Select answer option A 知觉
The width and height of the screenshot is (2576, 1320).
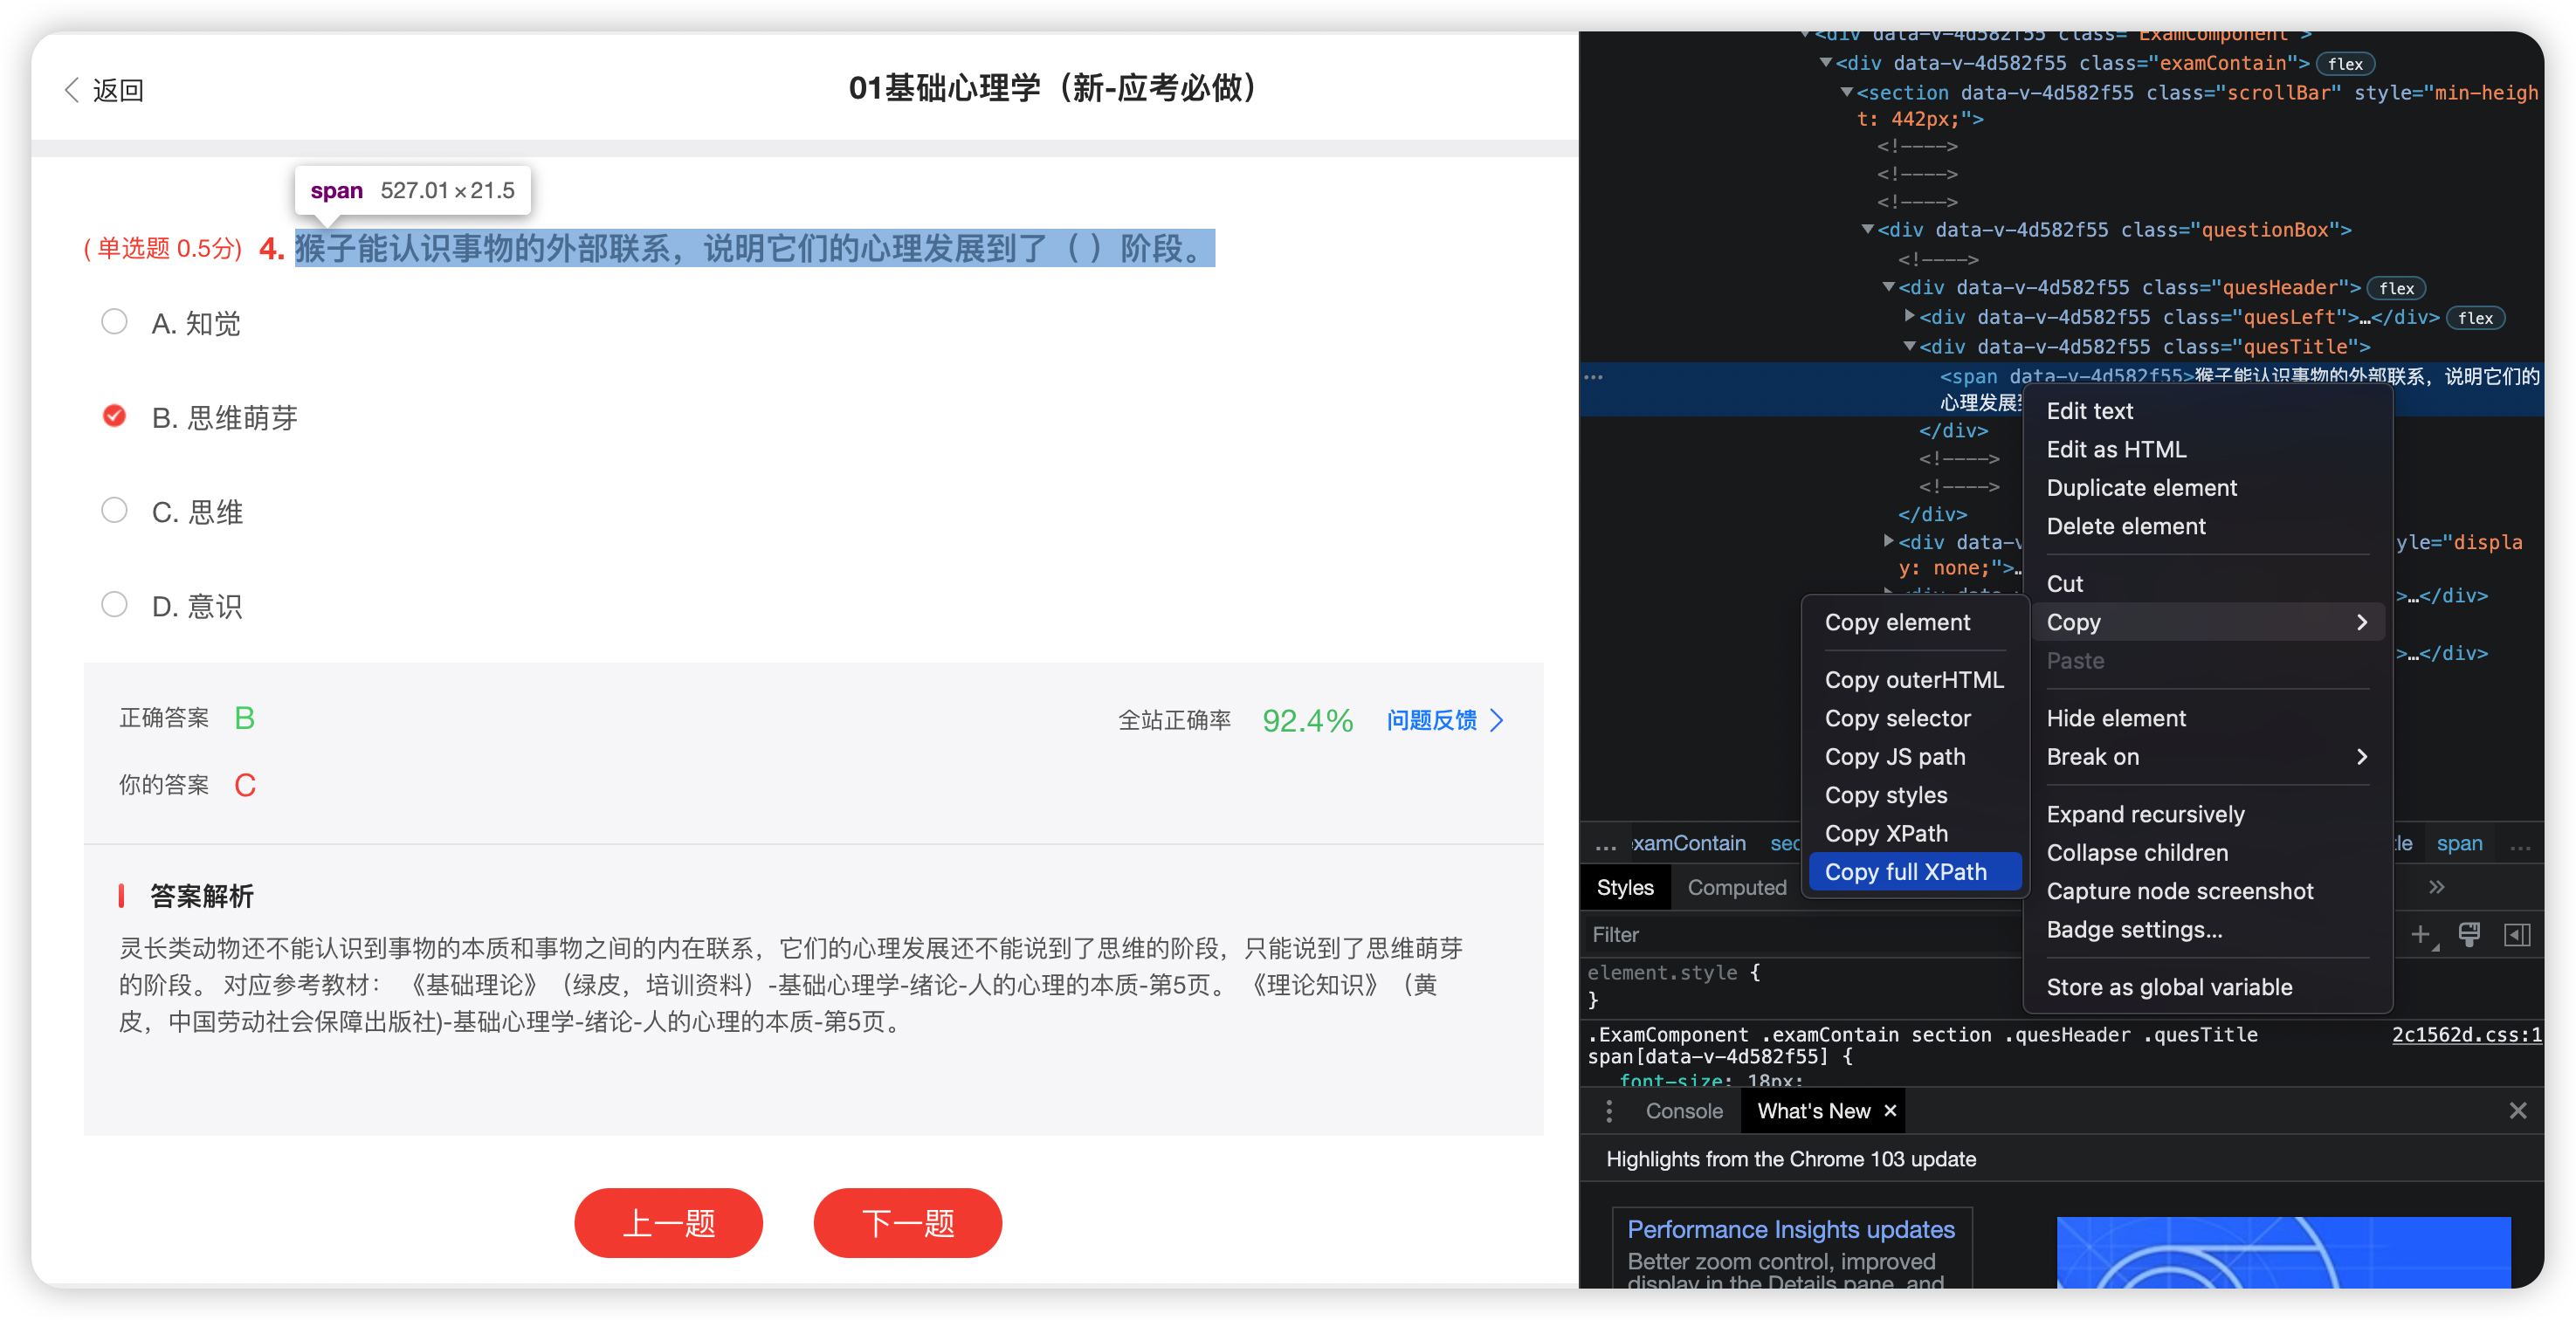(115, 322)
